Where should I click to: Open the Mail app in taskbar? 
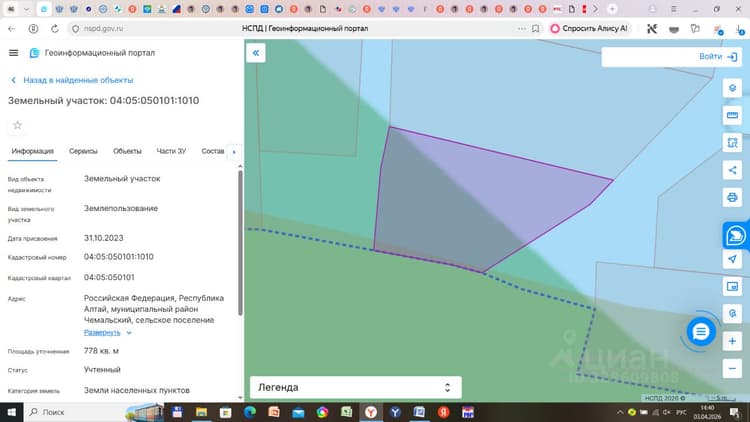click(298, 412)
